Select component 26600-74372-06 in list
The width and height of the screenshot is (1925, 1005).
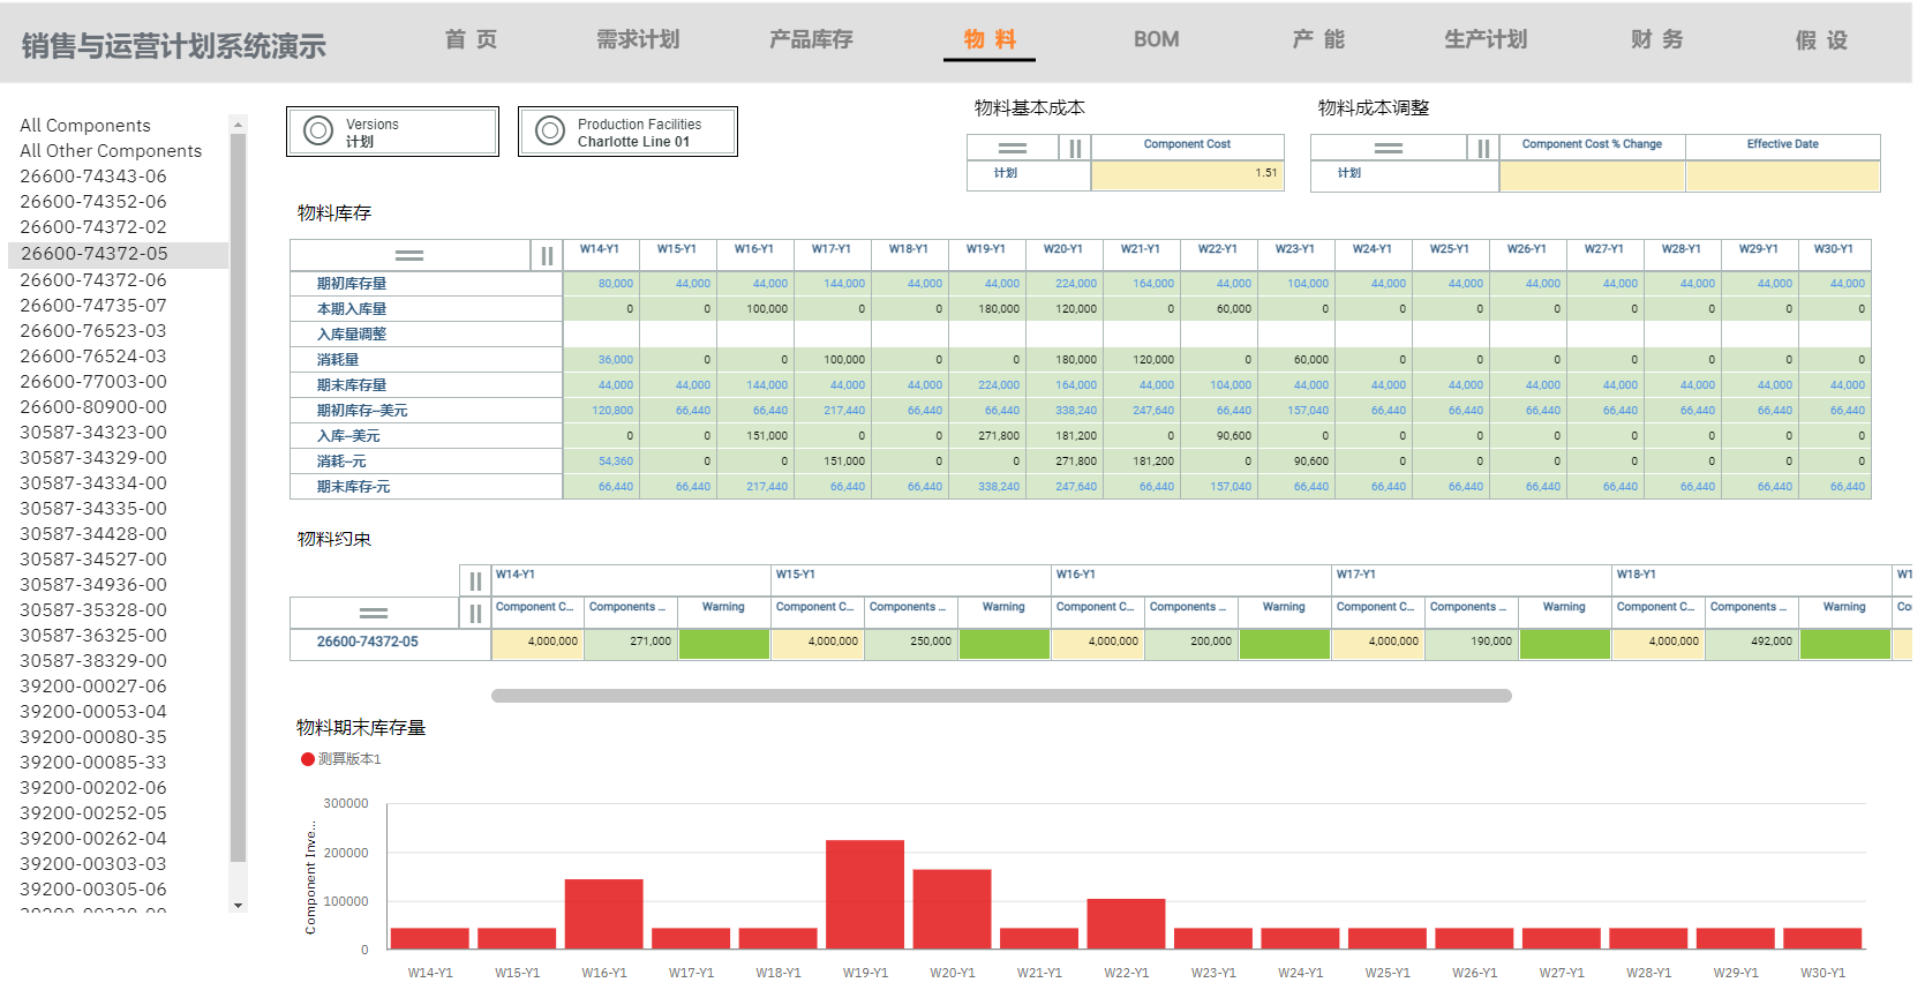coord(93,280)
